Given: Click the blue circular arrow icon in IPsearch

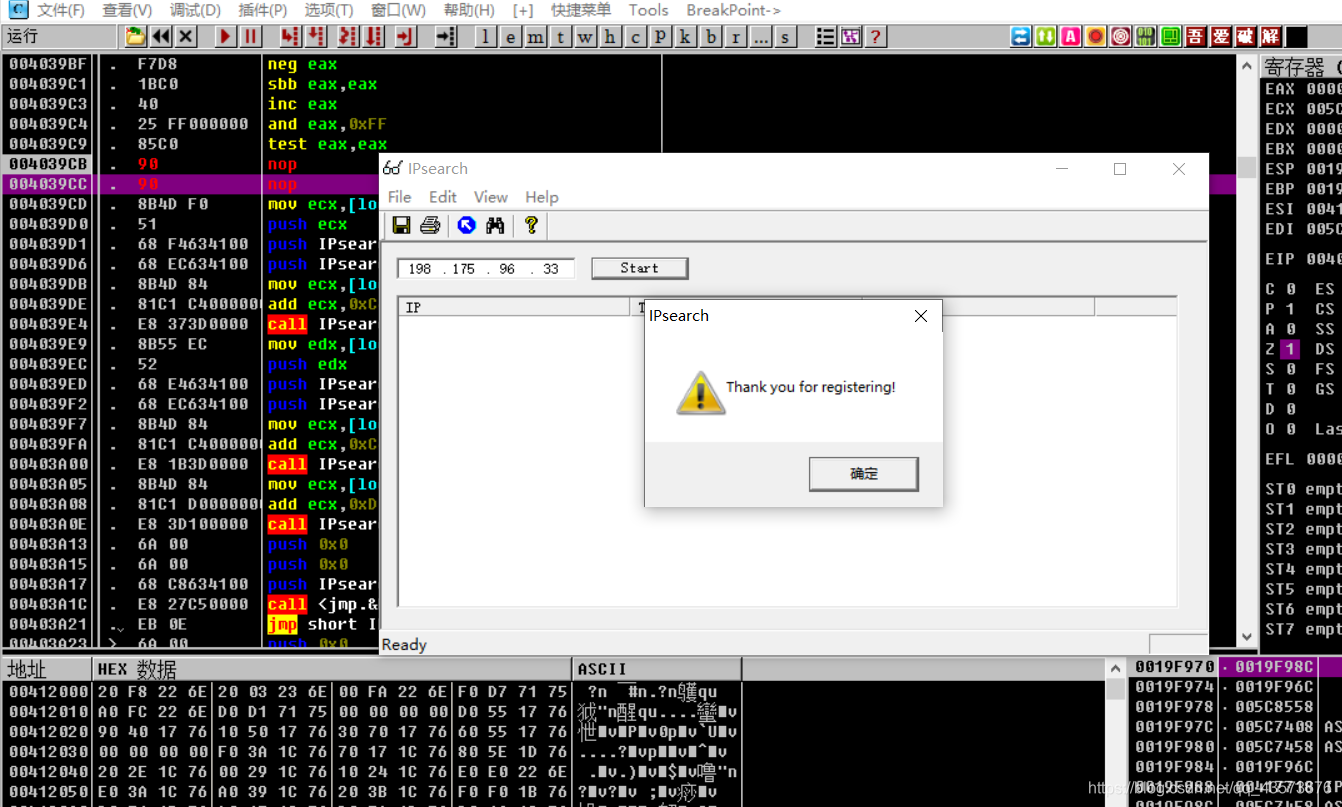Looking at the screenshot, I should 466,225.
